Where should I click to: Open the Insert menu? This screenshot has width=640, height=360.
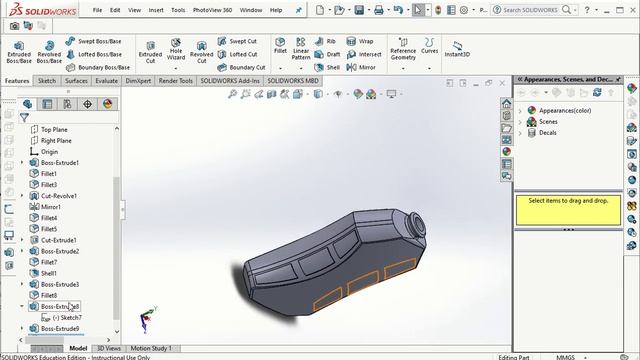click(156, 10)
